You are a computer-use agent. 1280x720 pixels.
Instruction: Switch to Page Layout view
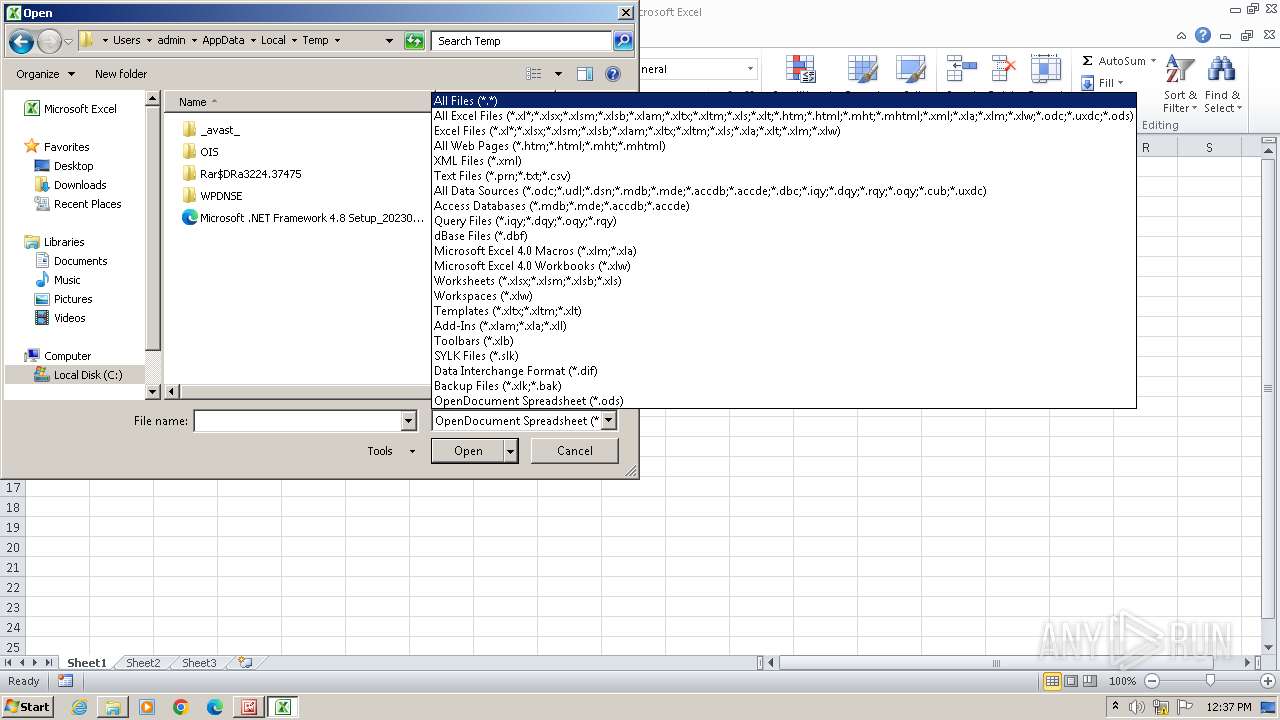point(1071,681)
